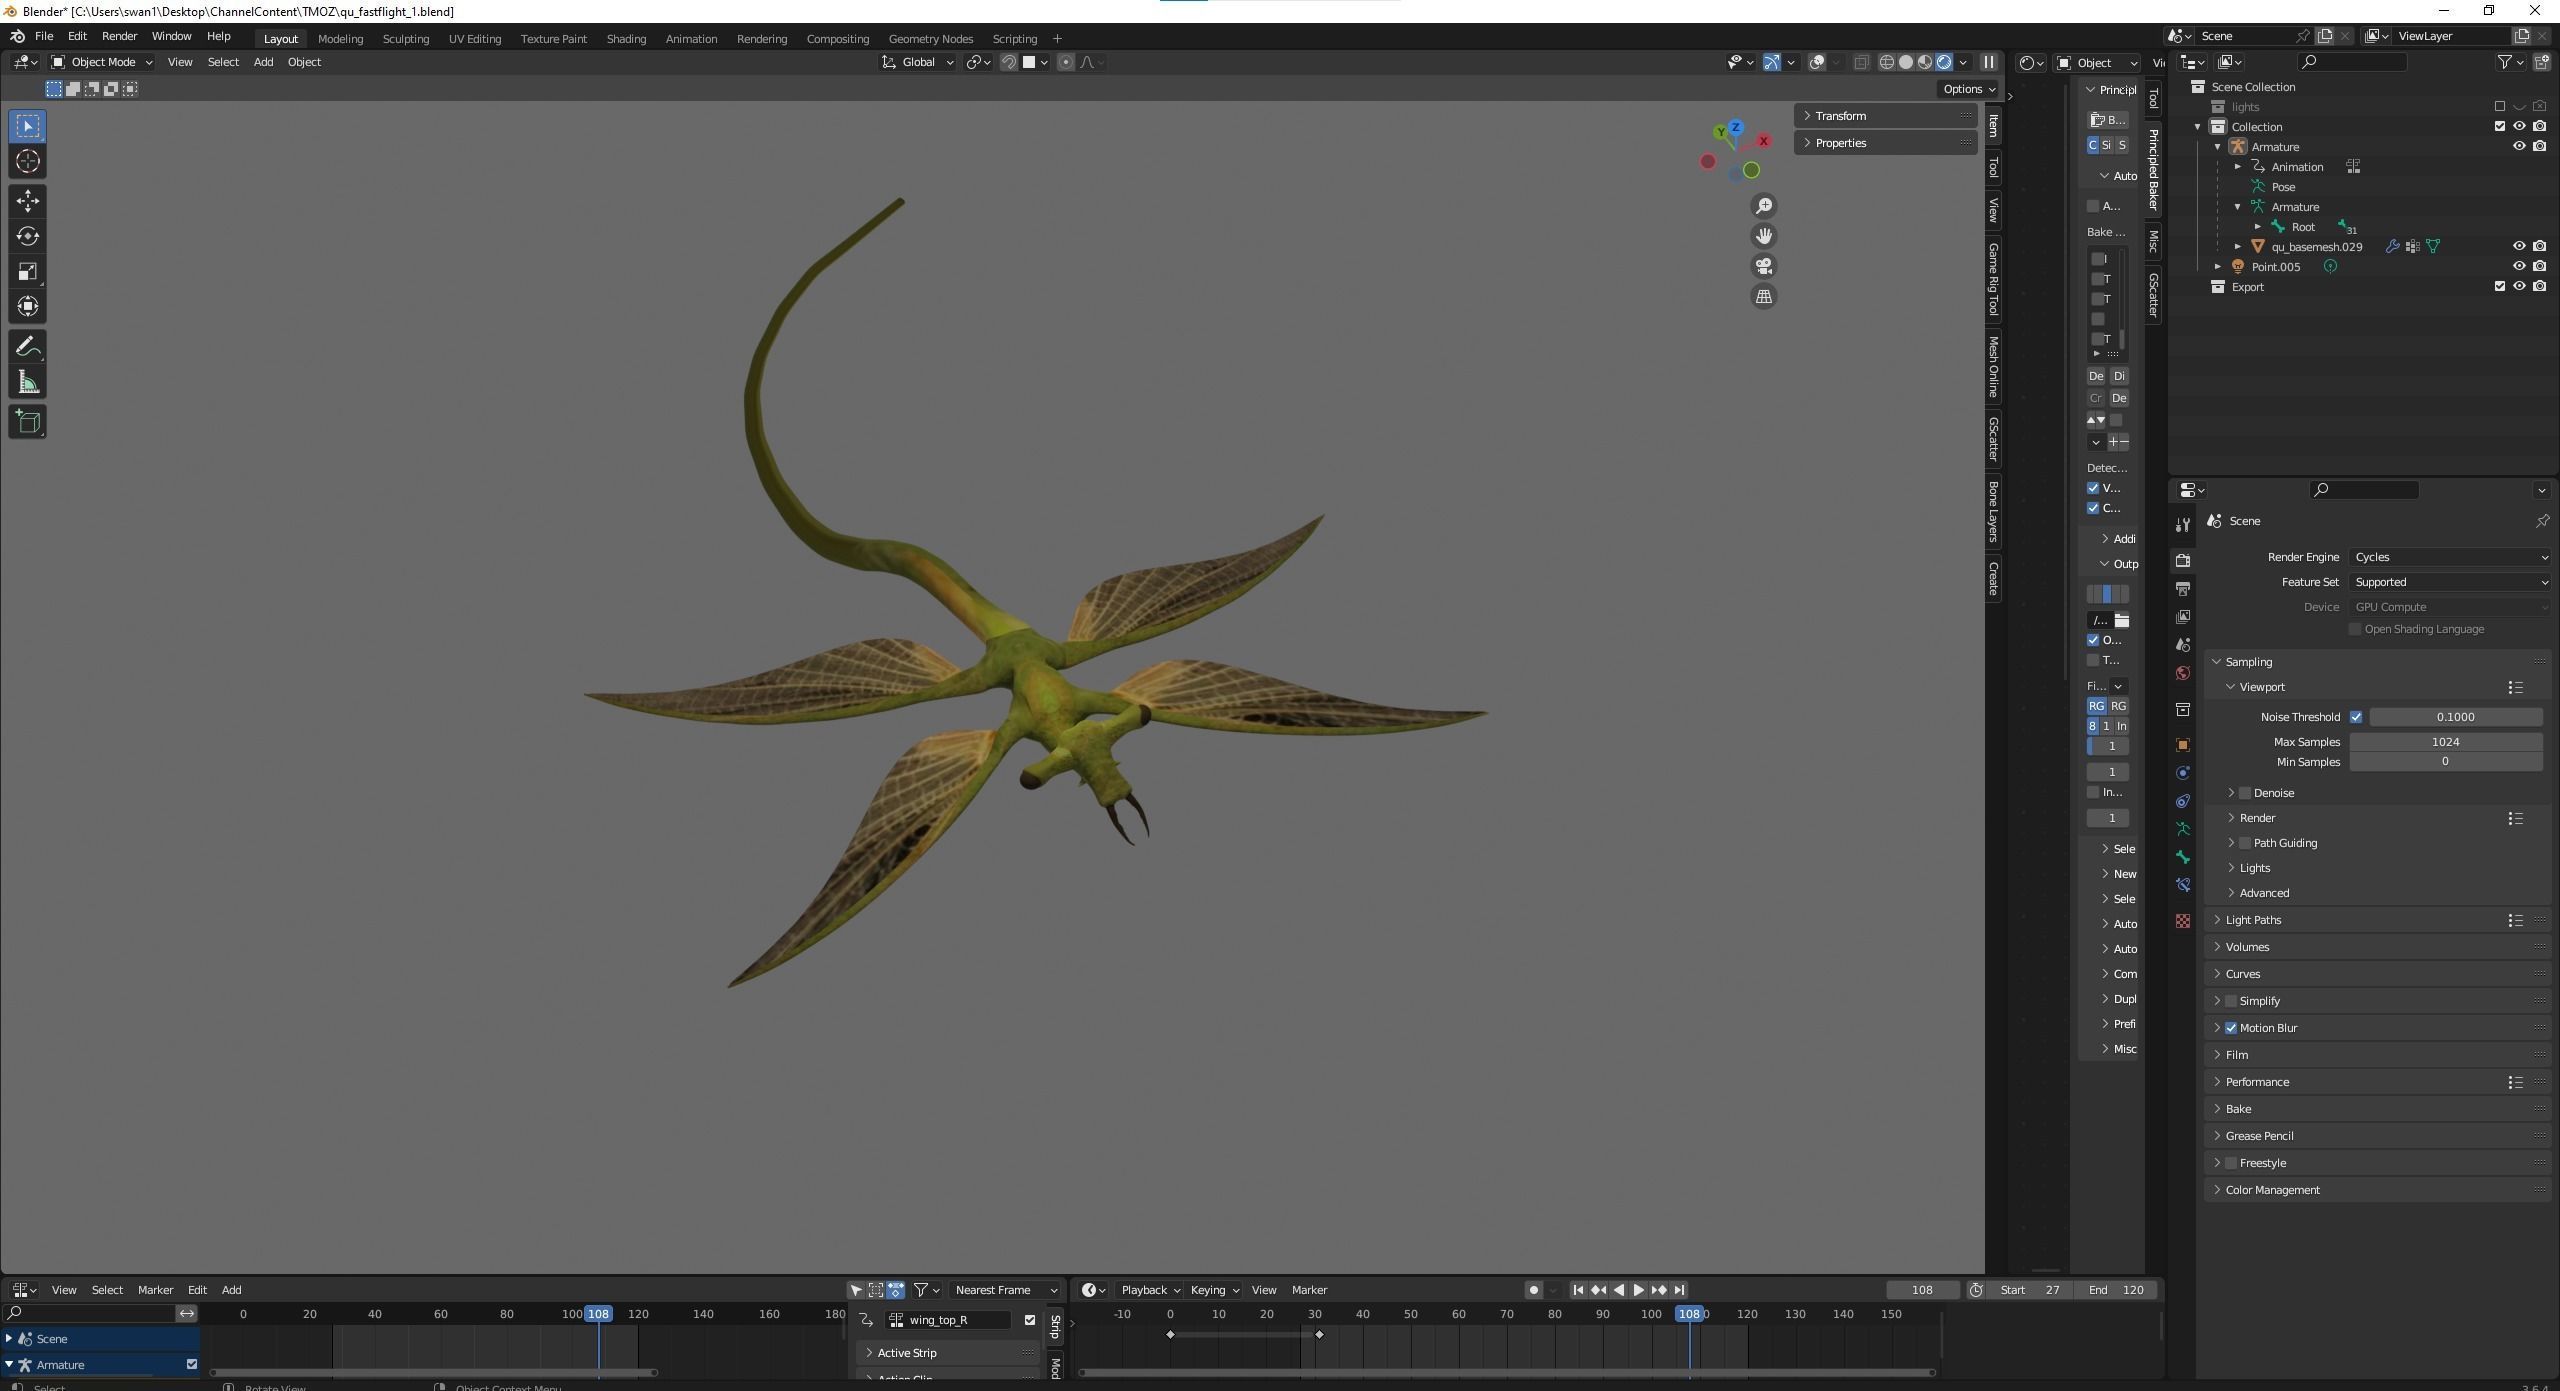This screenshot has width=2560, height=1391.
Task: Open Global transform orientation dropdown
Action: tap(918, 62)
